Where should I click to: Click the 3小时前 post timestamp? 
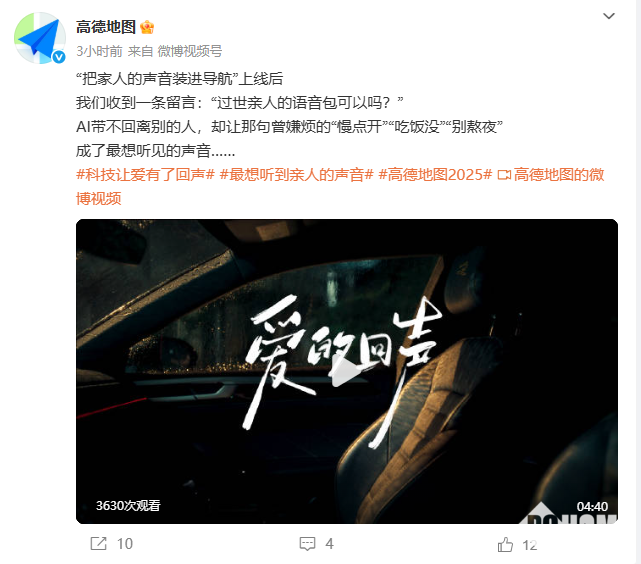pos(99,51)
